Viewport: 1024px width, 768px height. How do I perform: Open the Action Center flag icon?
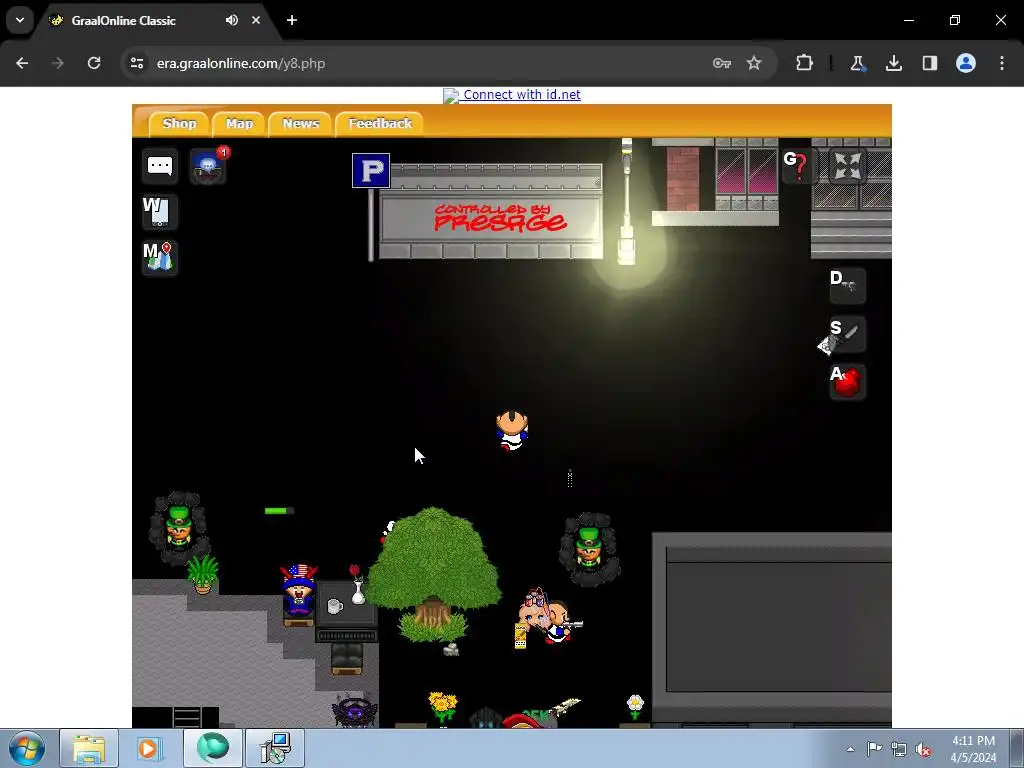pos(874,749)
